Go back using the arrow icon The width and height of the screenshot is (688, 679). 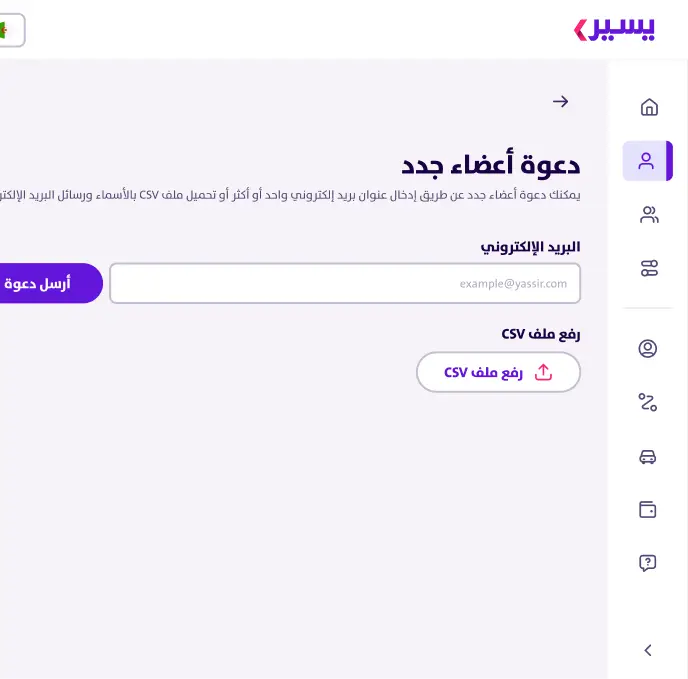(x=560, y=102)
